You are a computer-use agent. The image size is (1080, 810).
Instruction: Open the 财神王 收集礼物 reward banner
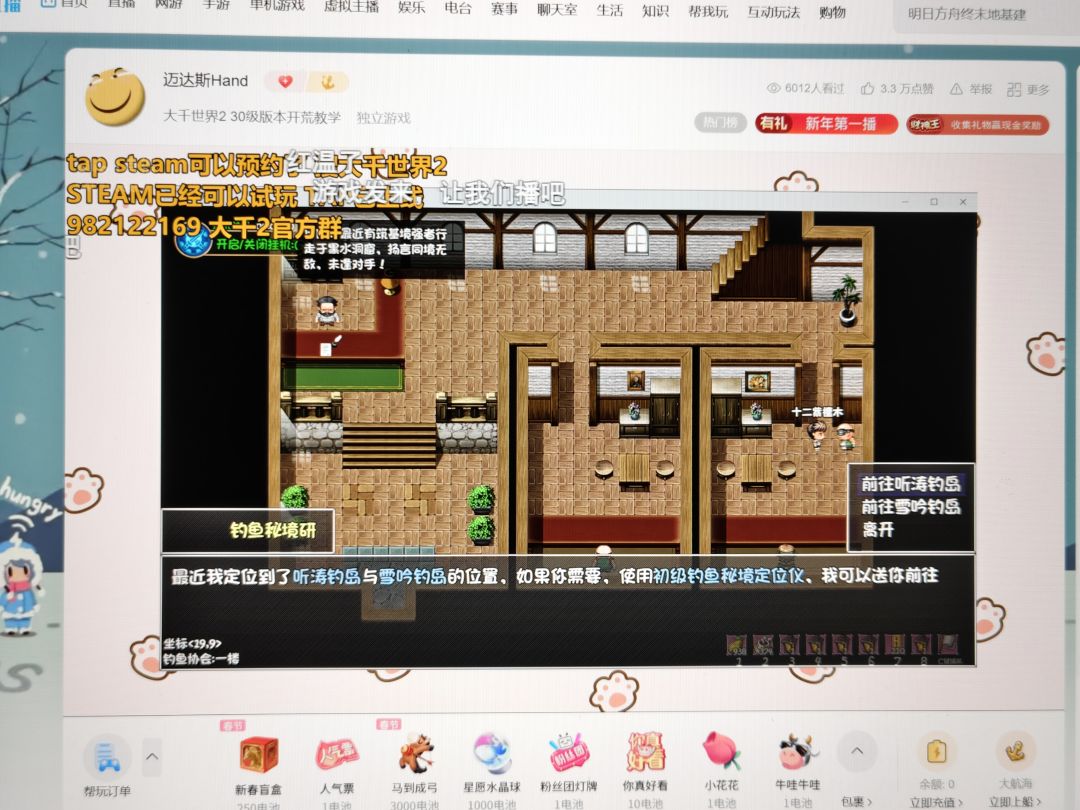[977, 125]
